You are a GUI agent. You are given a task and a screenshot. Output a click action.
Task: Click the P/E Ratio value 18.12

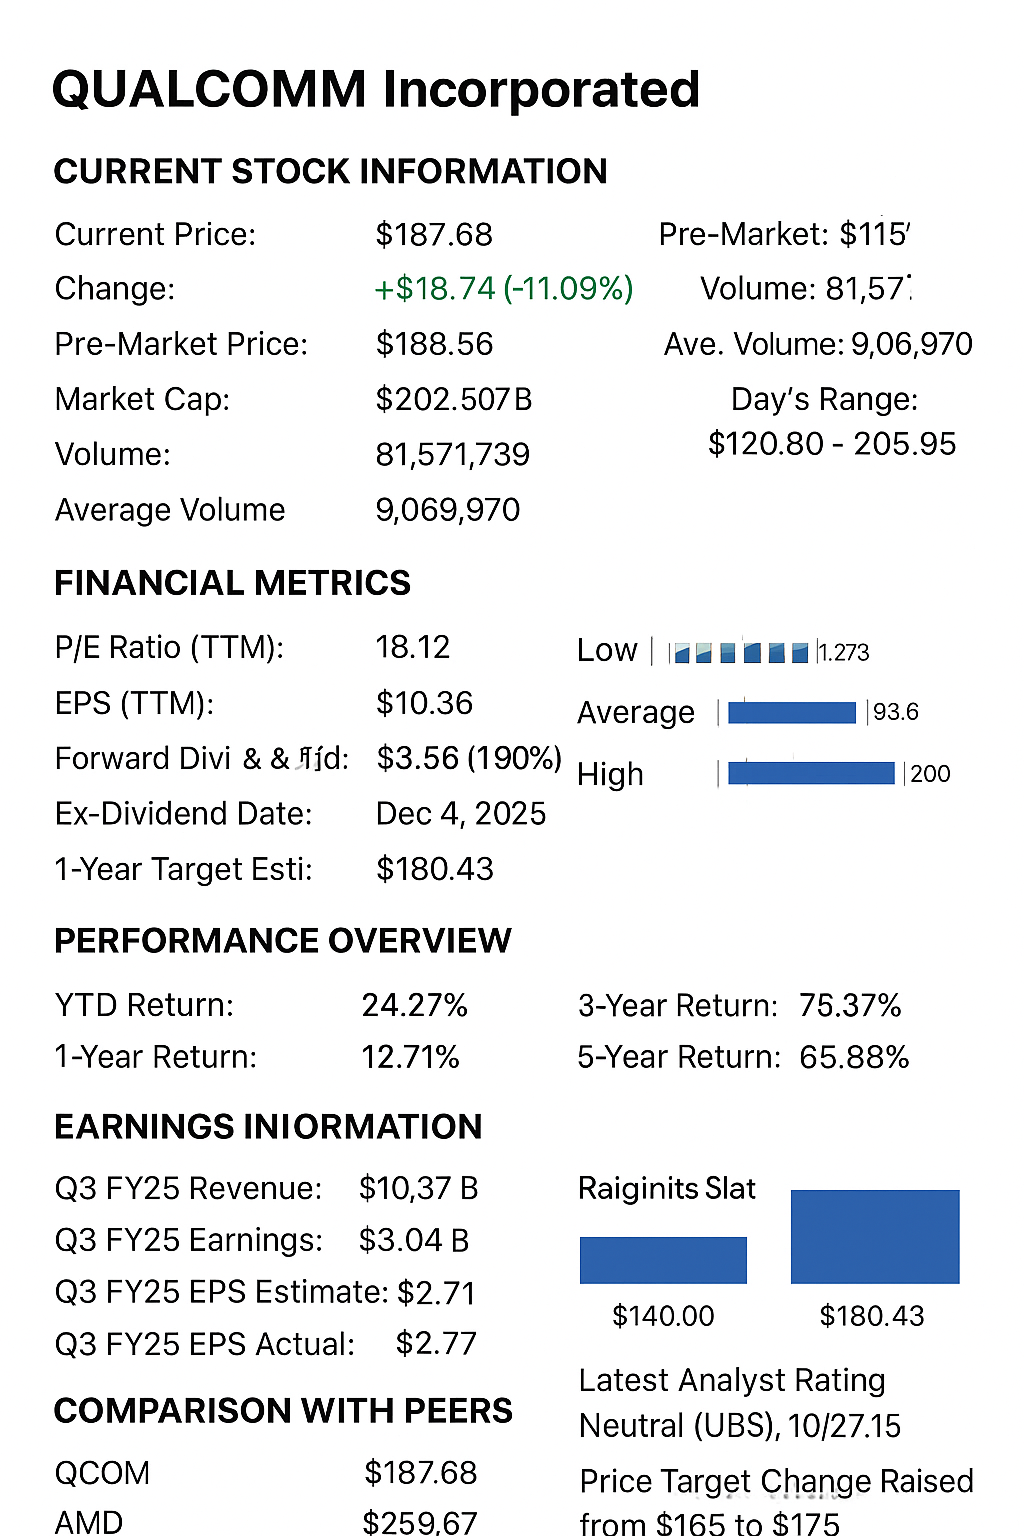pyautogui.click(x=412, y=647)
